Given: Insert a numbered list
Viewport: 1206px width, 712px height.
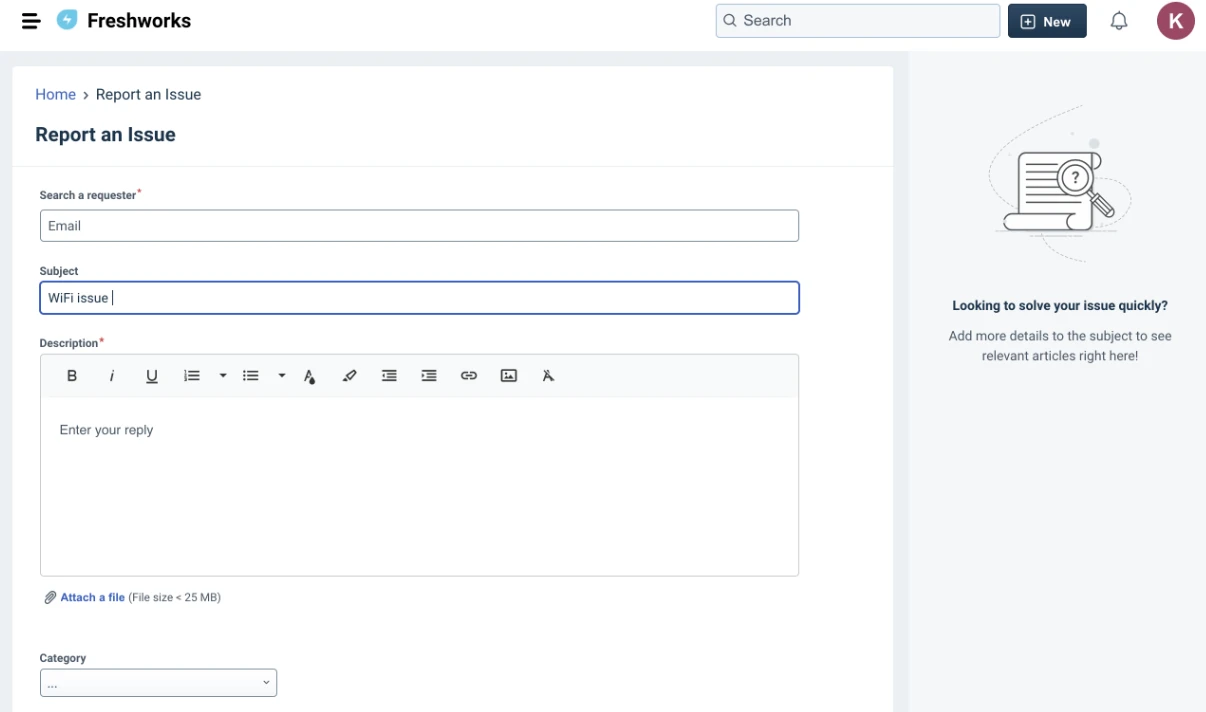Looking at the screenshot, I should click(192, 376).
